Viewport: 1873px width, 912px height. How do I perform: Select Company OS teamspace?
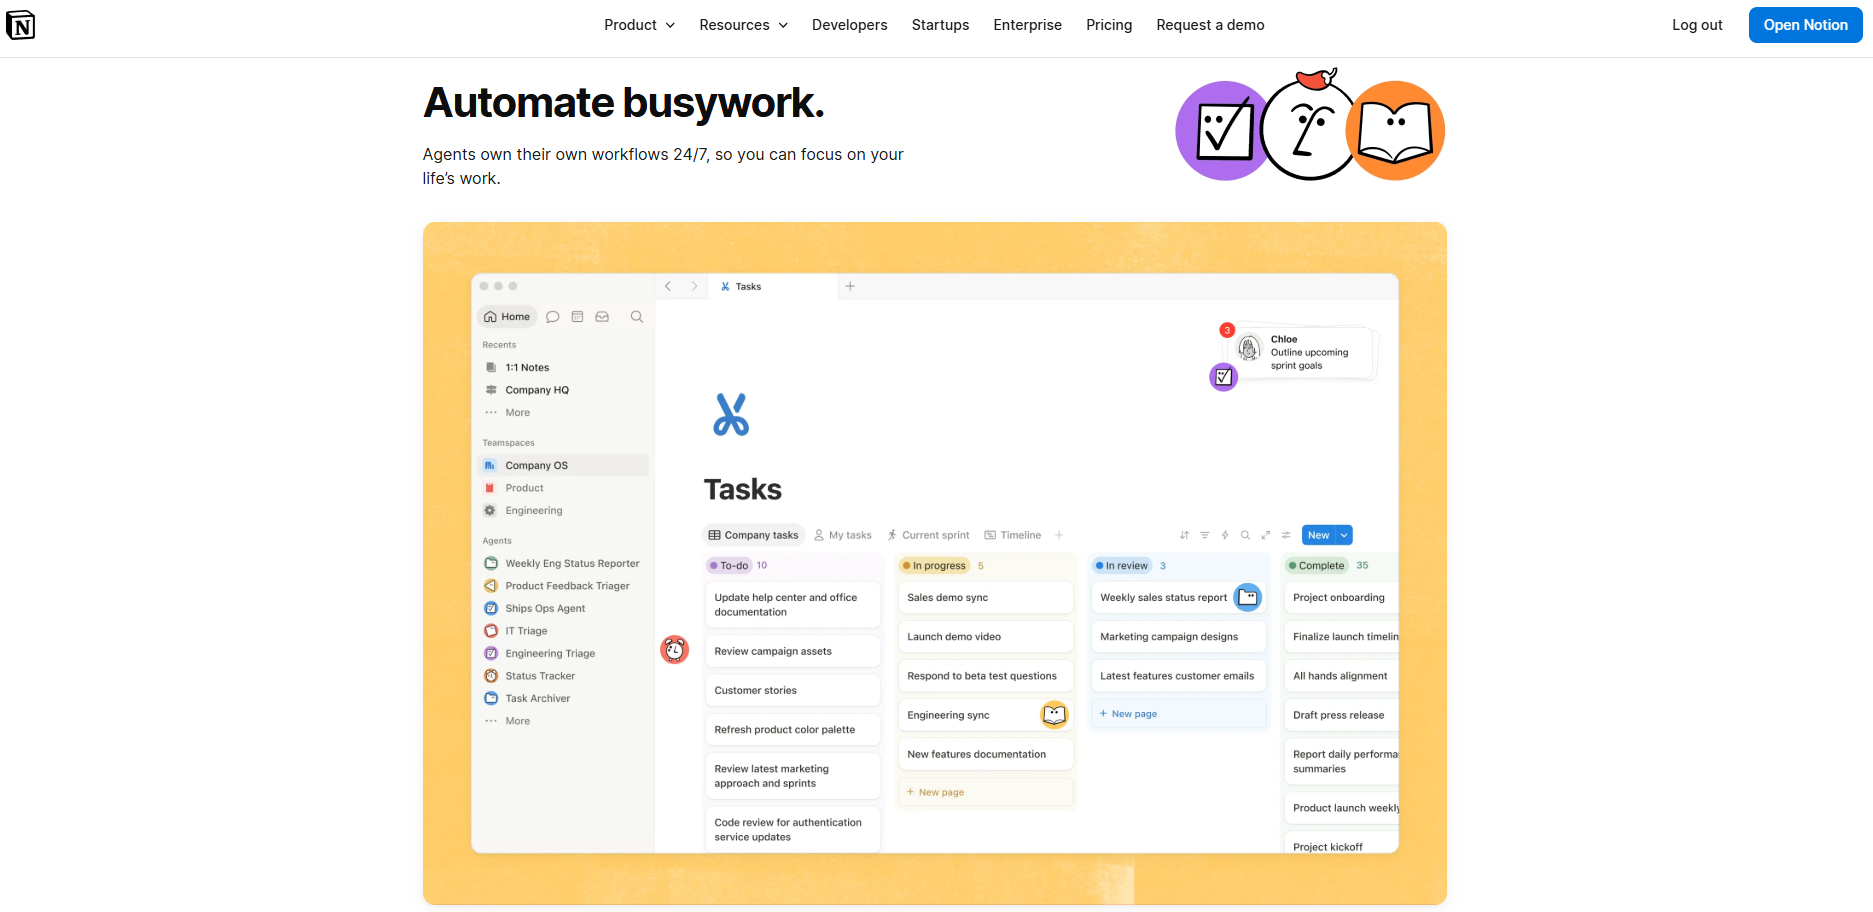563,466
